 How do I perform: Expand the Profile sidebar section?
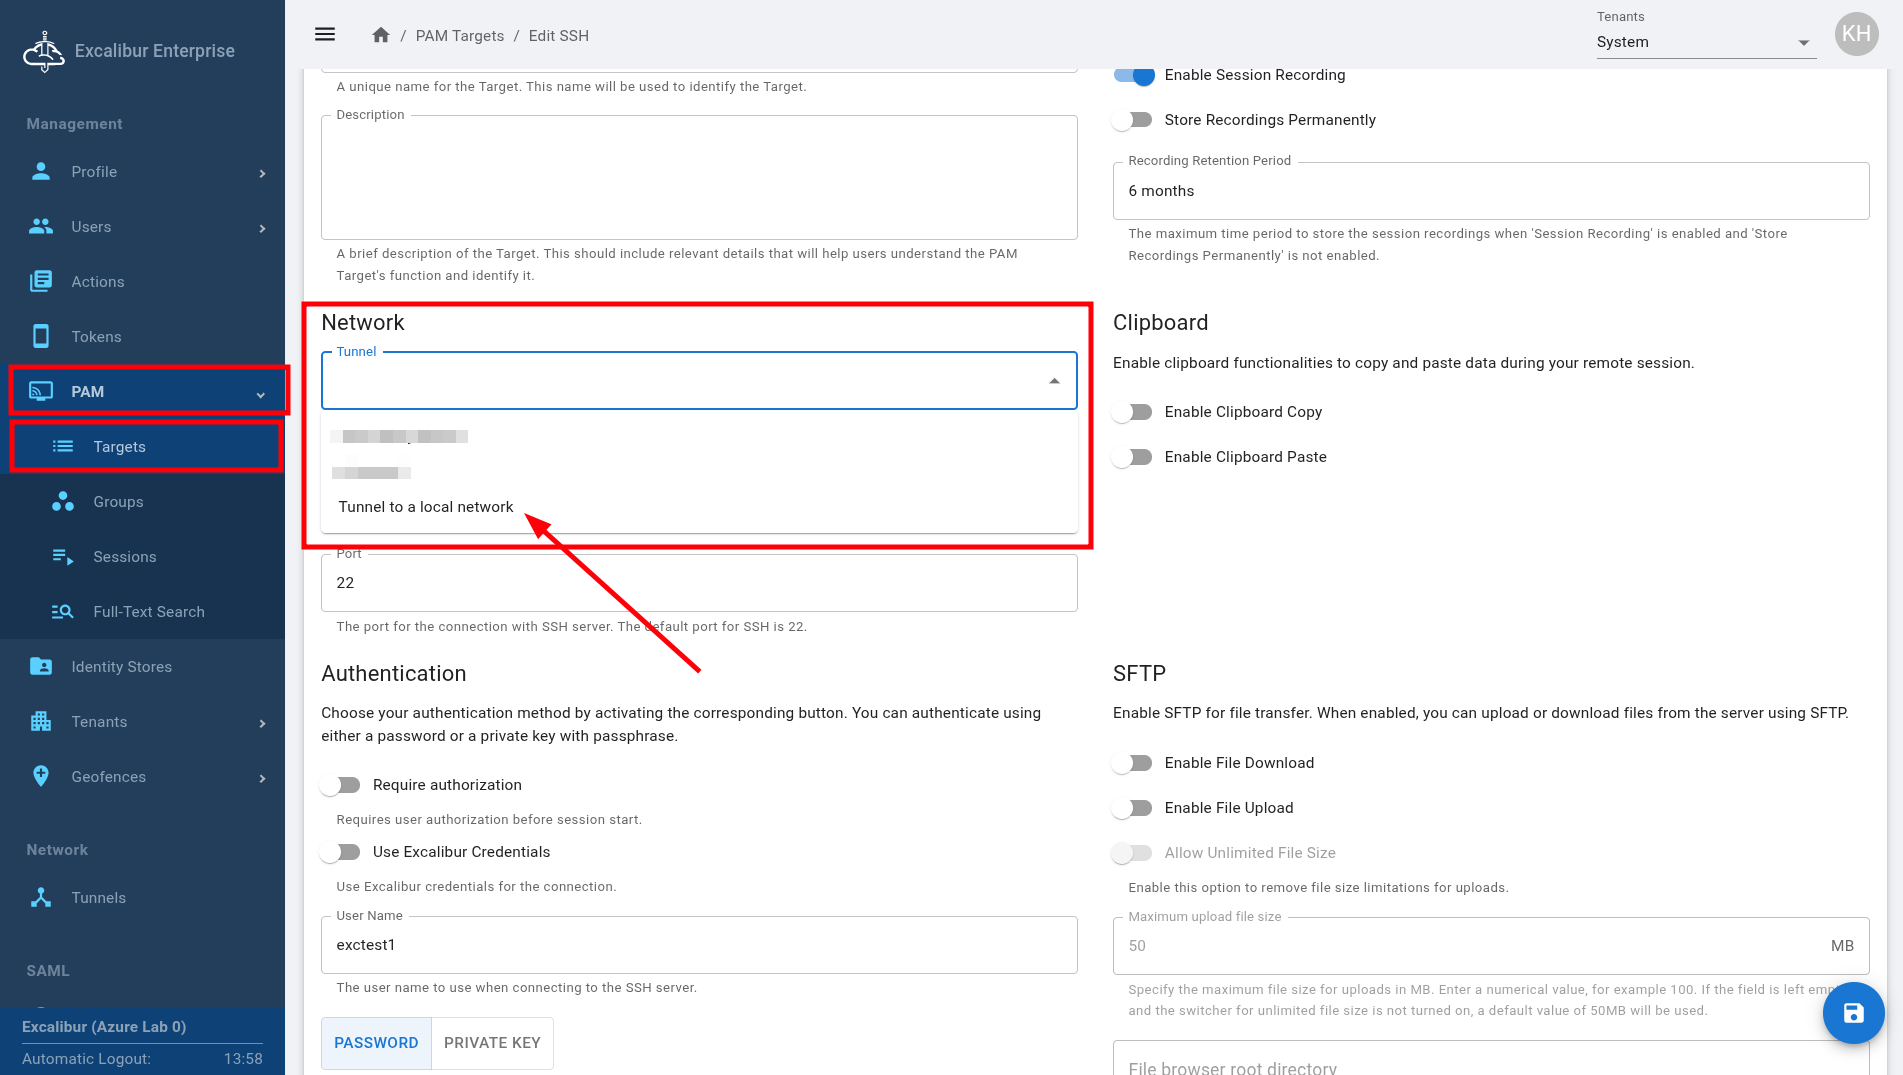click(x=262, y=173)
